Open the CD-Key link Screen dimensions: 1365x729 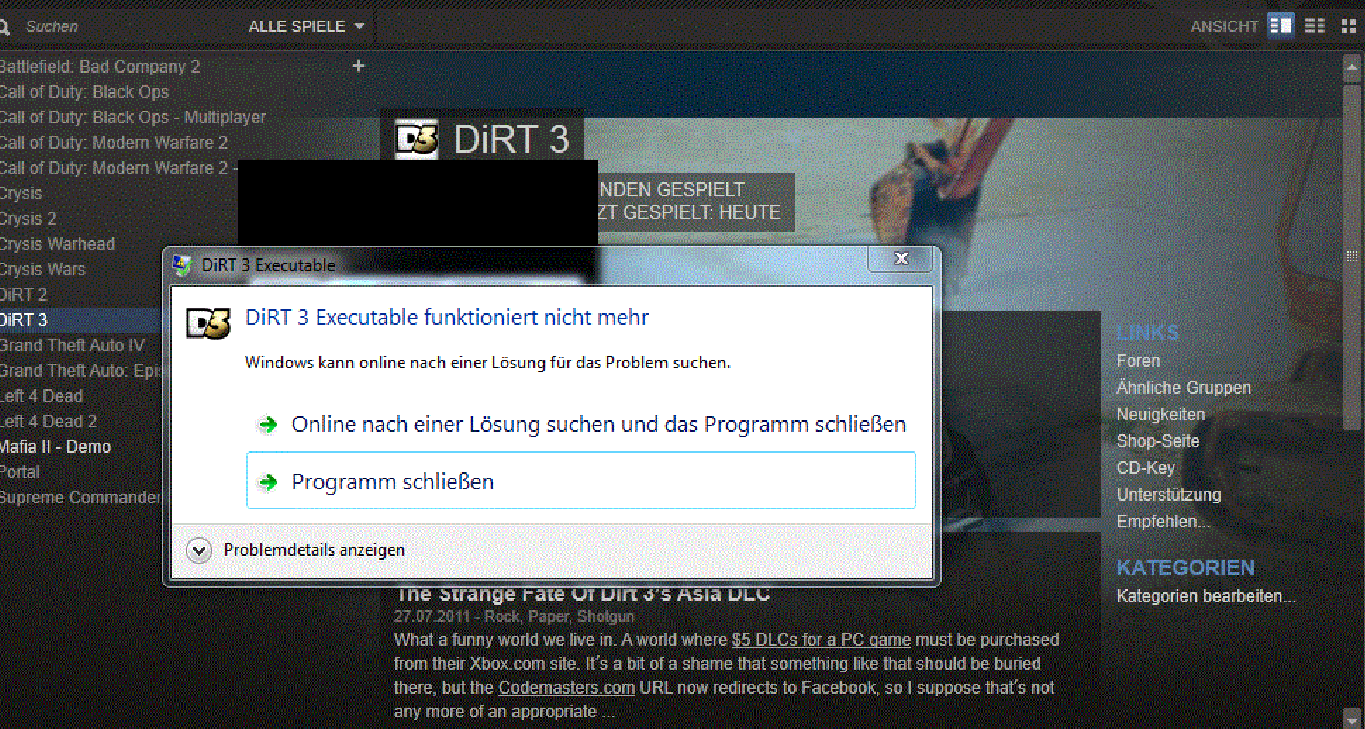pyautogui.click(x=1145, y=468)
